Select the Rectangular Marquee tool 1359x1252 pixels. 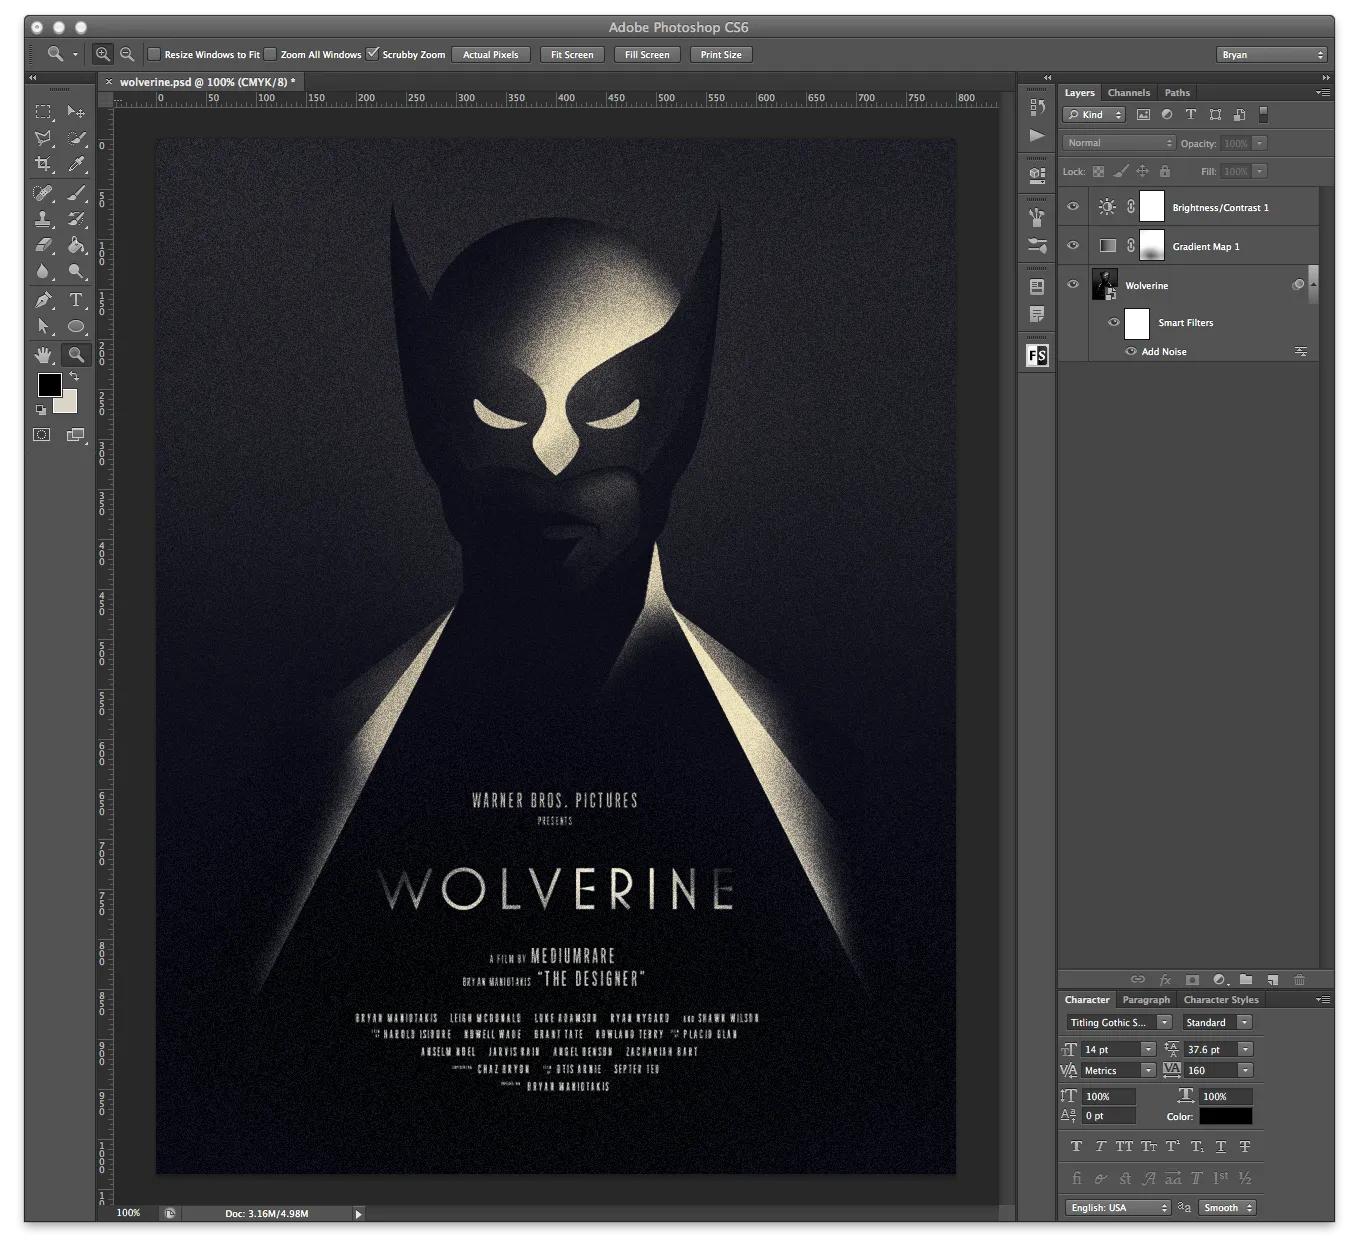pyautogui.click(x=43, y=112)
